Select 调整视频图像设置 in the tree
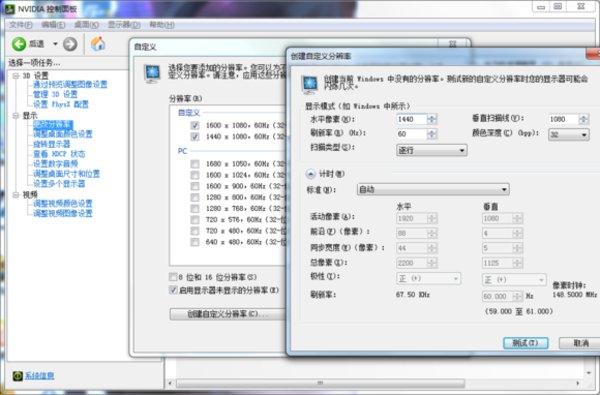The width and height of the screenshot is (600, 395). tap(63, 213)
